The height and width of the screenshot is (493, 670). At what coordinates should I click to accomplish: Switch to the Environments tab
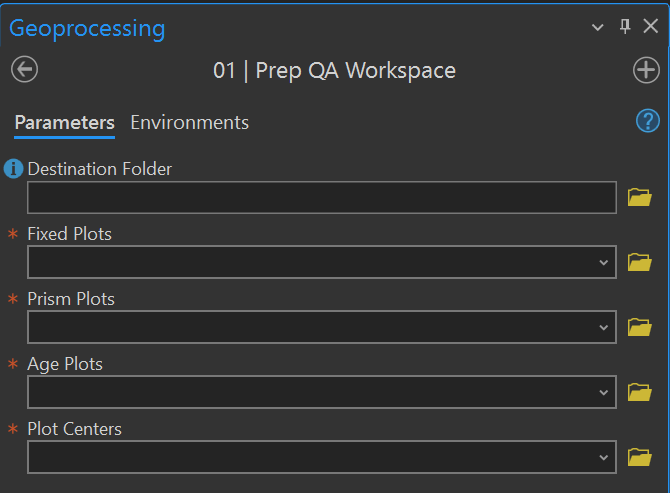click(190, 123)
